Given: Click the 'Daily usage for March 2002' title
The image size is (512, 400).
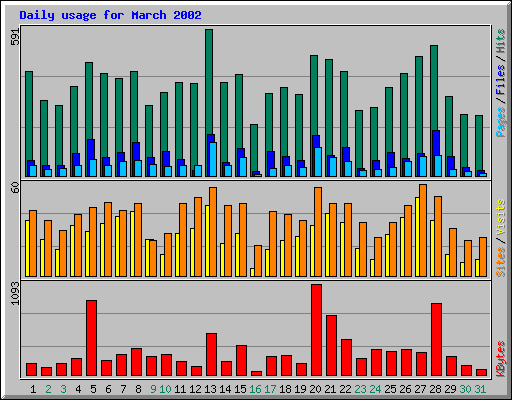Looking at the screenshot, I should [110, 15].
